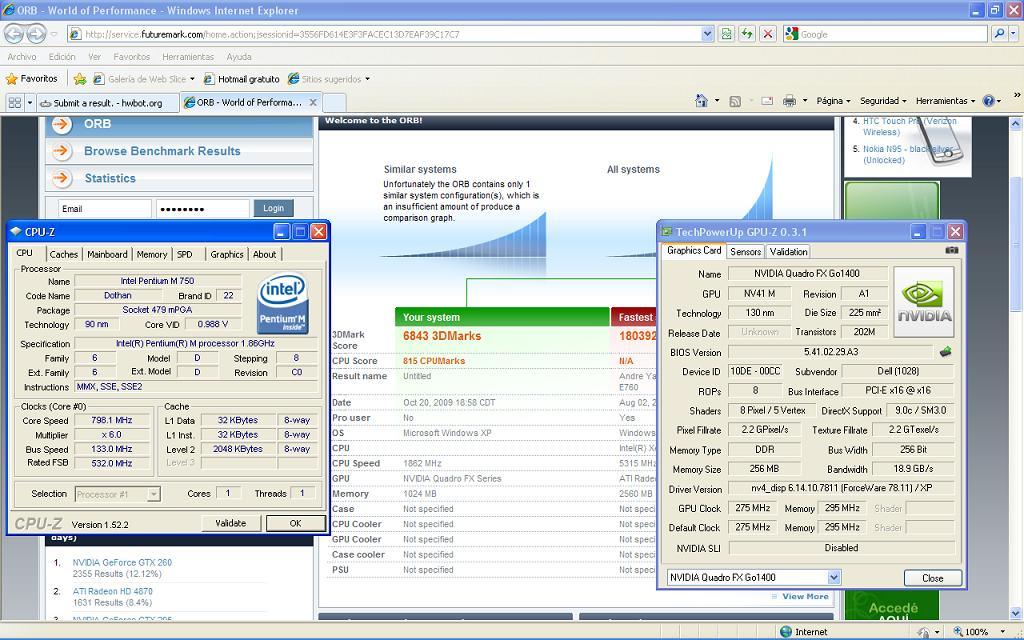Viewport: 1024px width, 640px height.
Task: Click the Login button on ORB page
Action: point(273,208)
